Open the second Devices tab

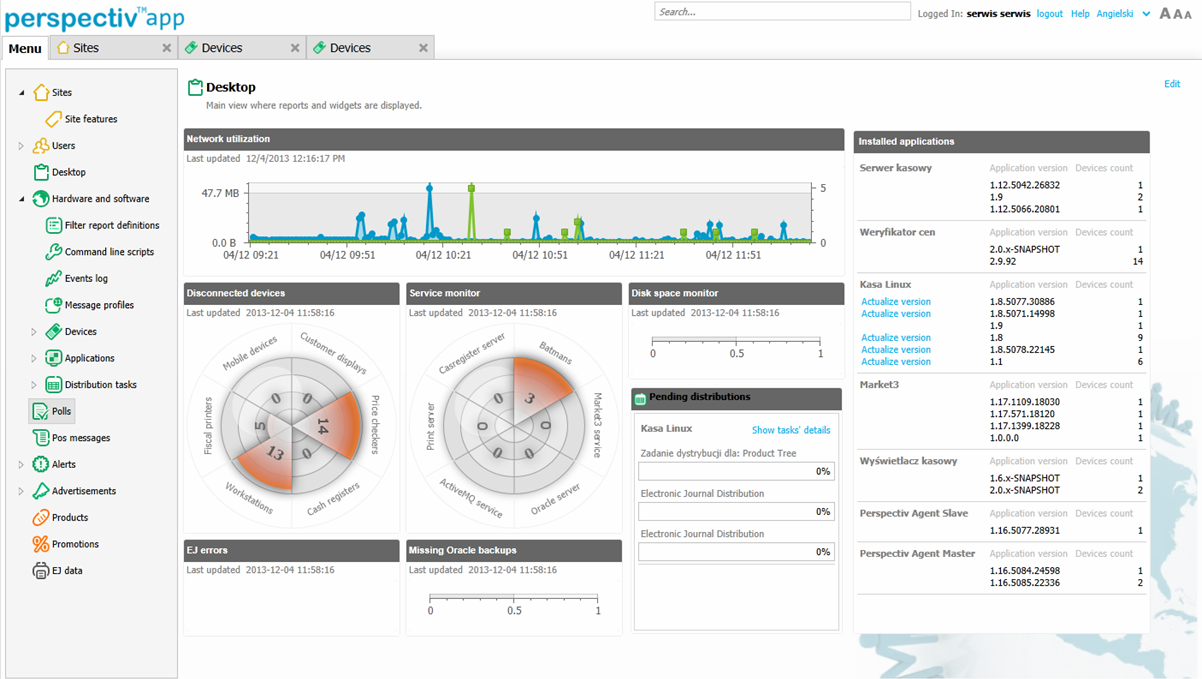click(x=370, y=48)
